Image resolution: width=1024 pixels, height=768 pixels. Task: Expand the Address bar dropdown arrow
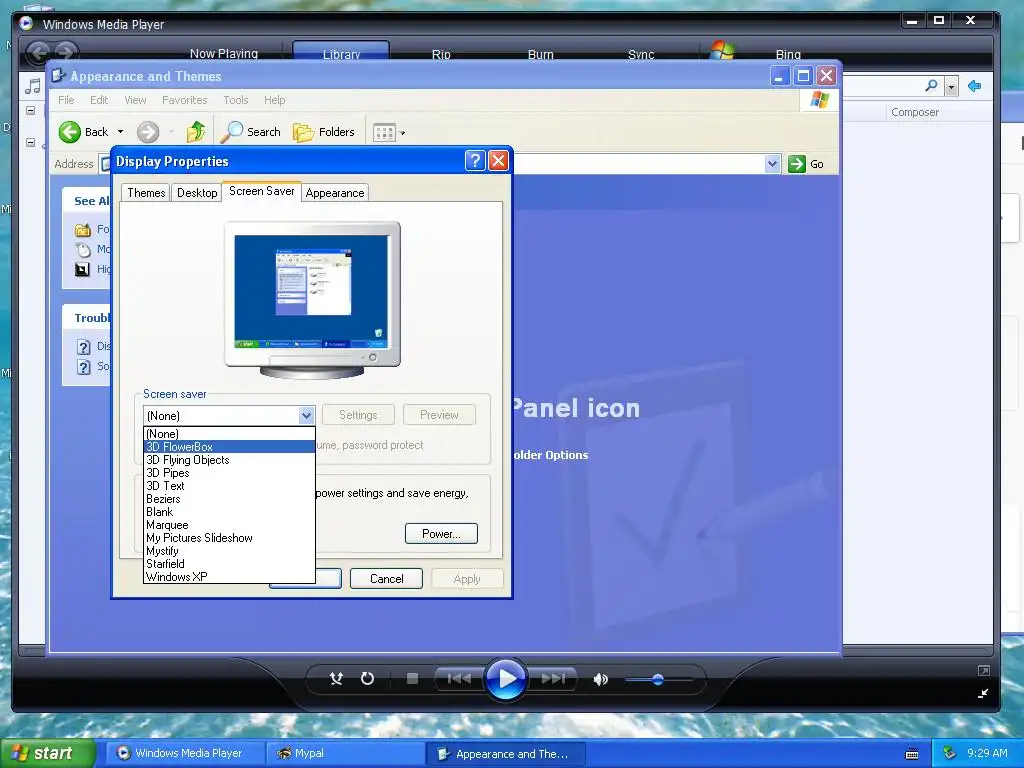[773, 163]
